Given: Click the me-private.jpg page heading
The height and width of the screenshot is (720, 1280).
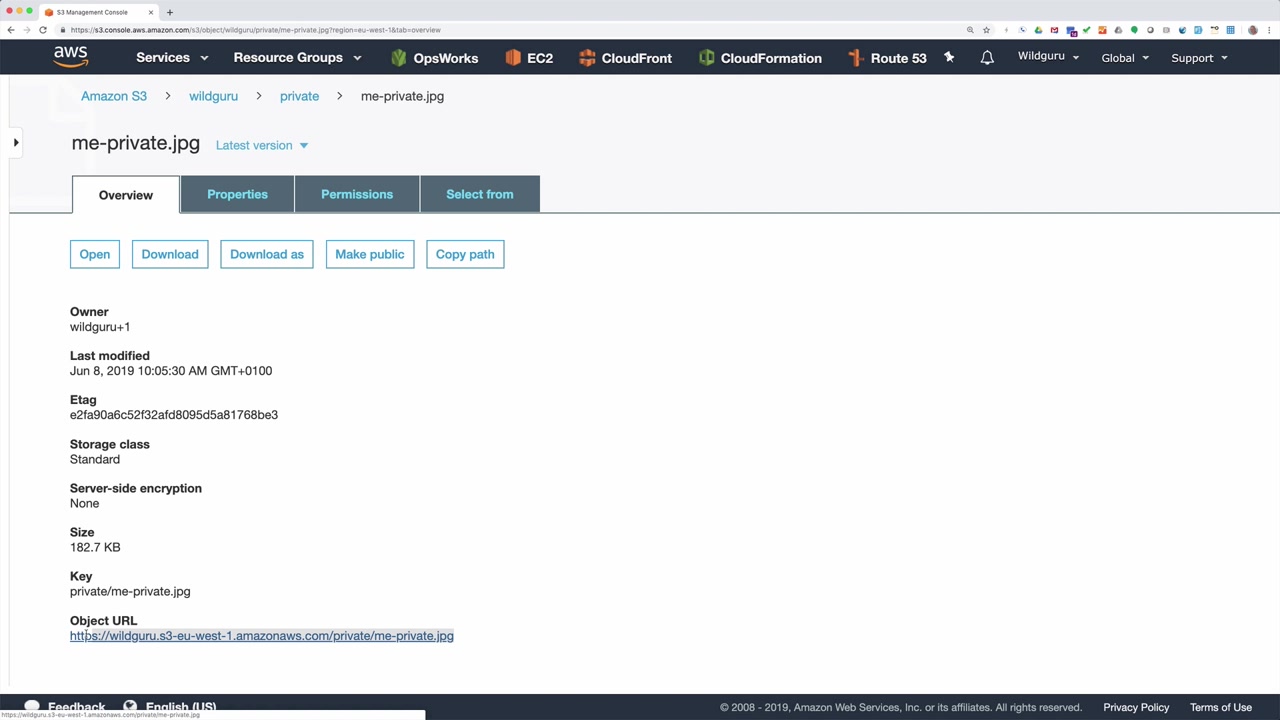Looking at the screenshot, I should point(136,144).
